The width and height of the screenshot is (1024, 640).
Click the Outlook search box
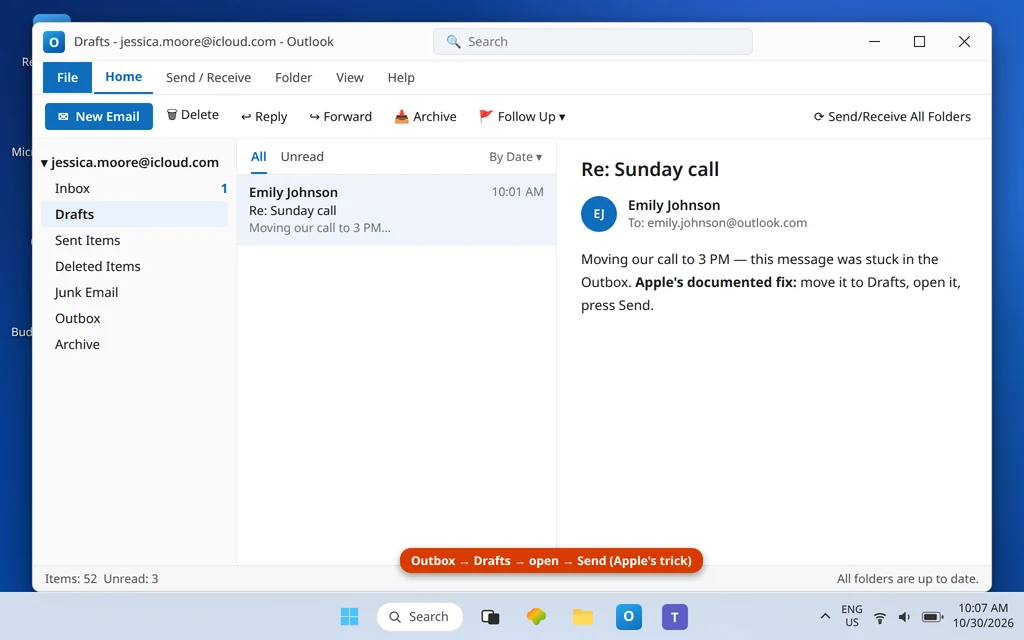(593, 42)
